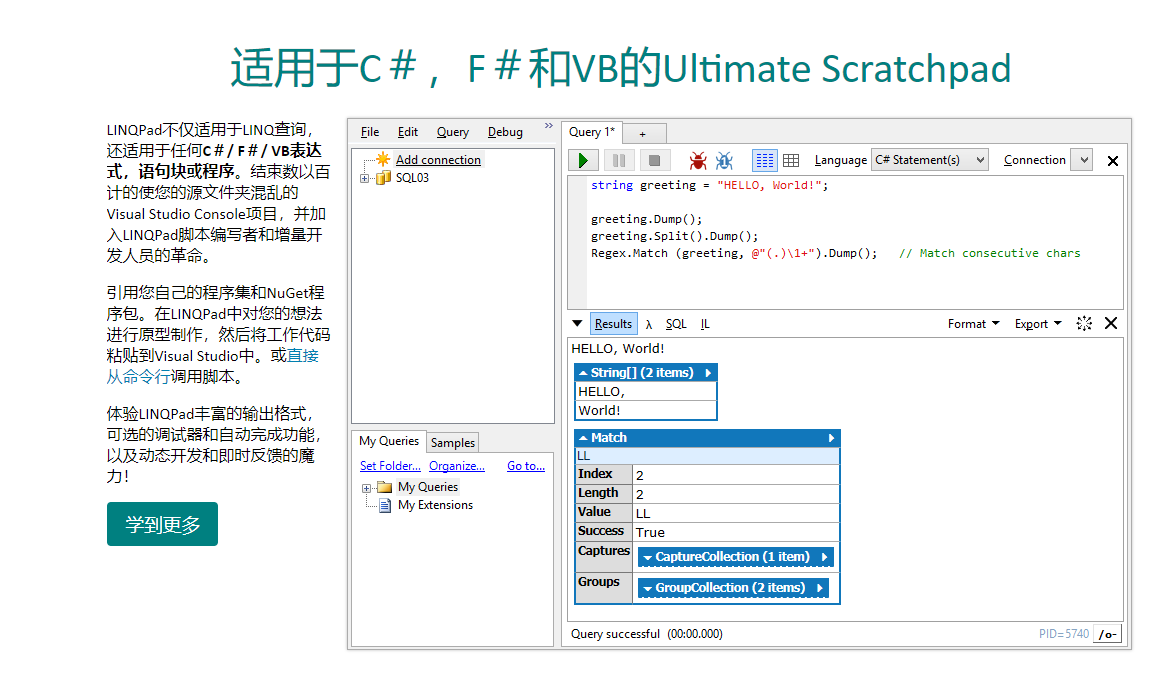Switch to the IL output tab
This screenshot has height=684, width=1165.
705,324
